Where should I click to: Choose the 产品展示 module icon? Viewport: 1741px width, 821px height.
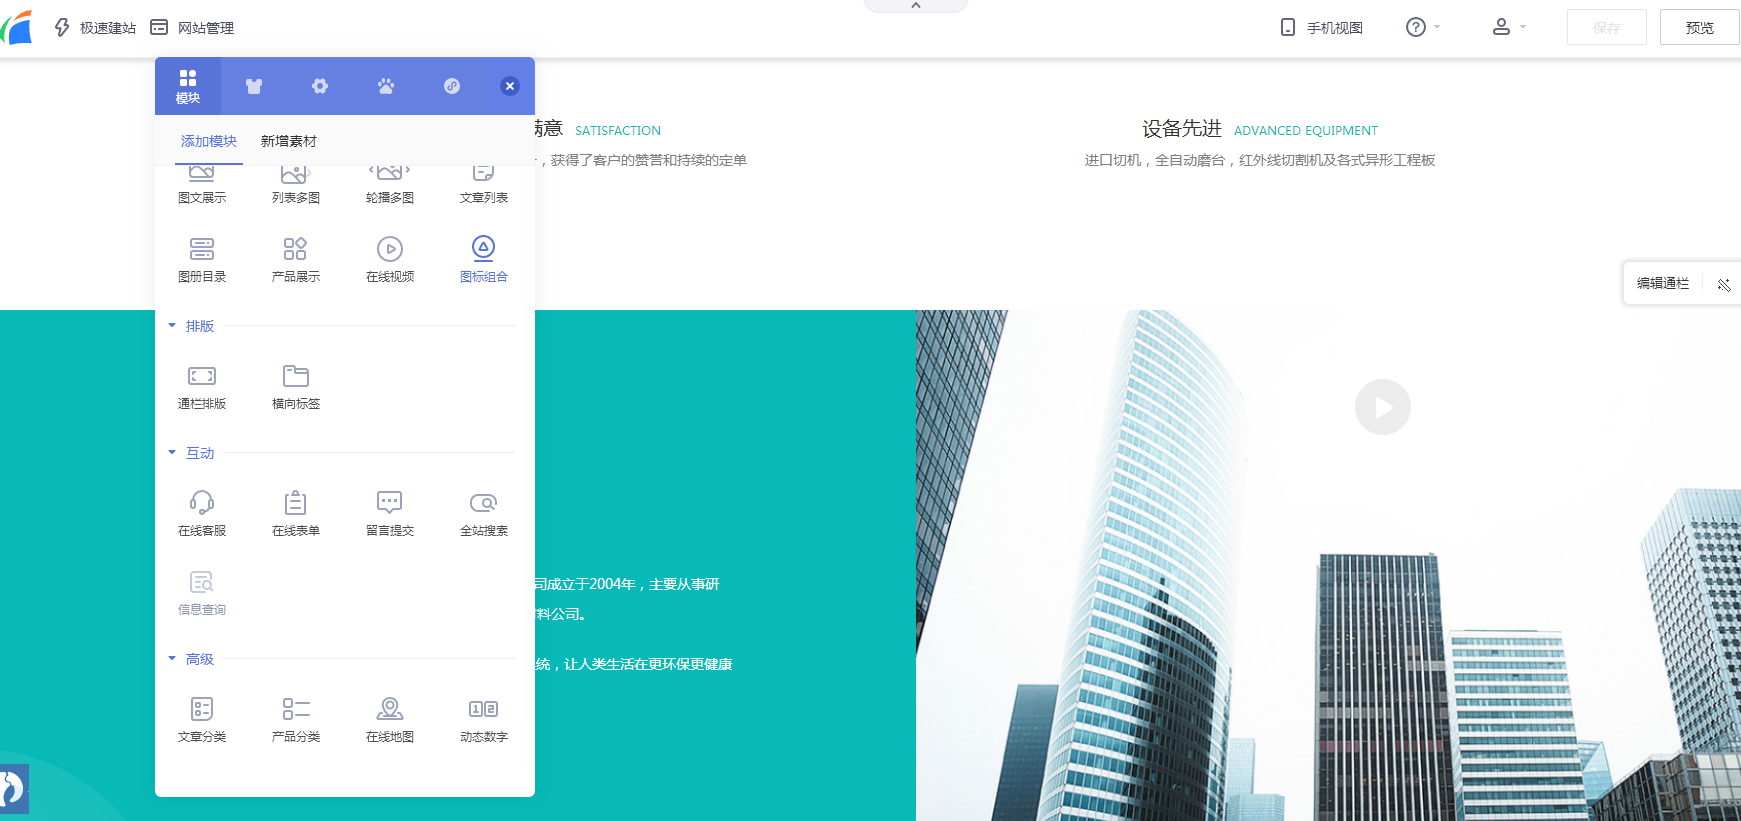pos(295,258)
